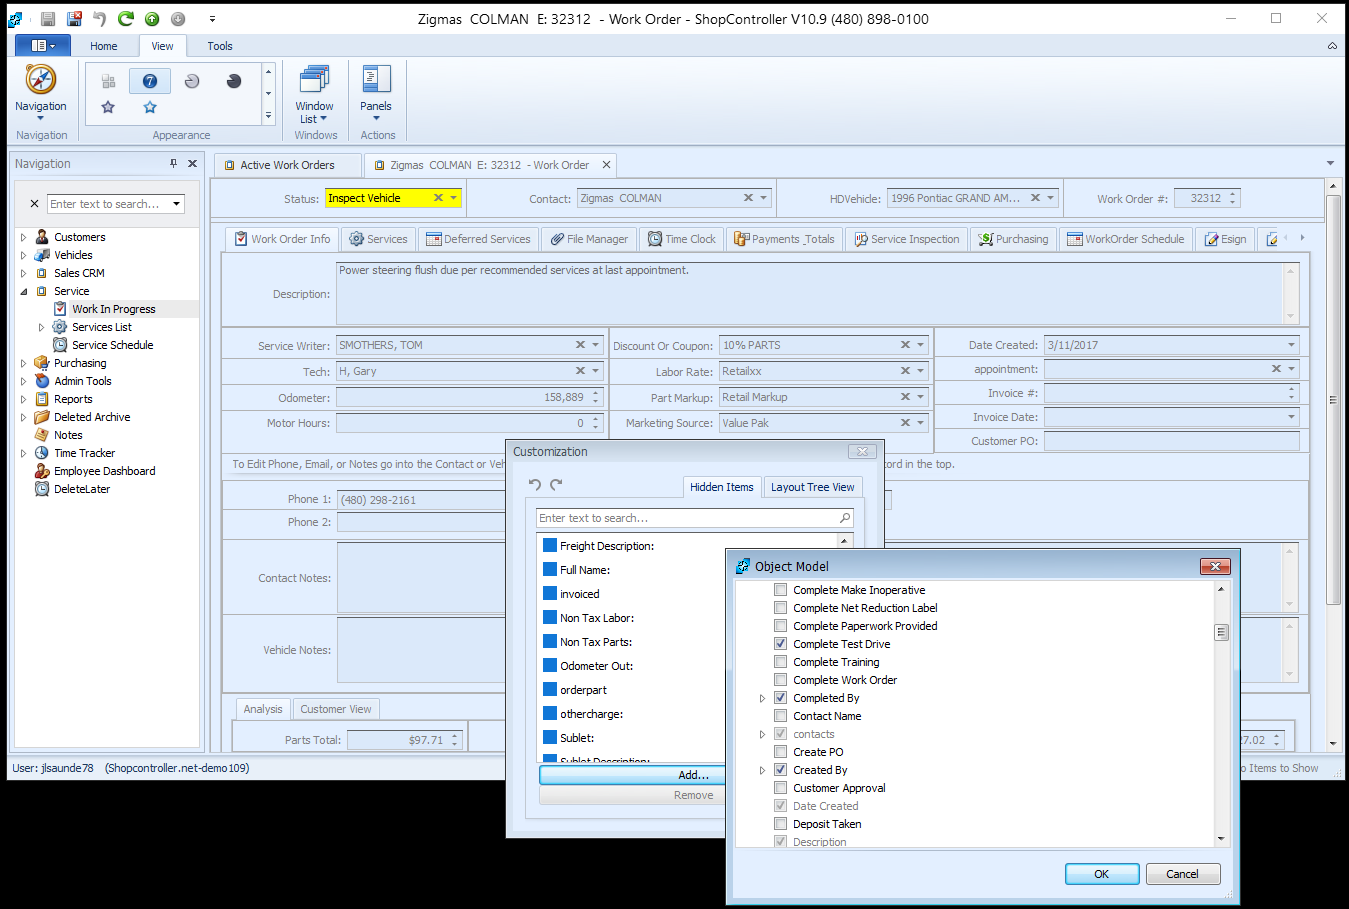The image size is (1349, 909).
Task: Open the Payments Totals tab
Action: point(784,239)
